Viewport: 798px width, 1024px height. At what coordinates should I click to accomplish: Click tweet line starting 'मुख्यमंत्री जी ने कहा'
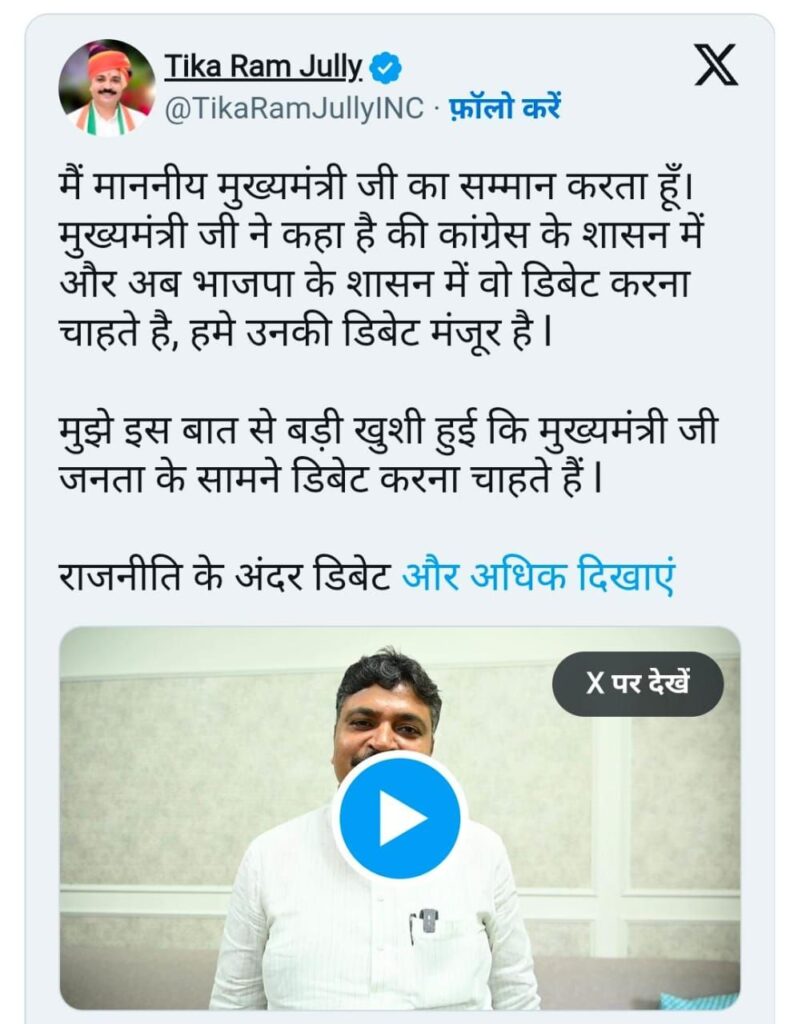pos(380,236)
